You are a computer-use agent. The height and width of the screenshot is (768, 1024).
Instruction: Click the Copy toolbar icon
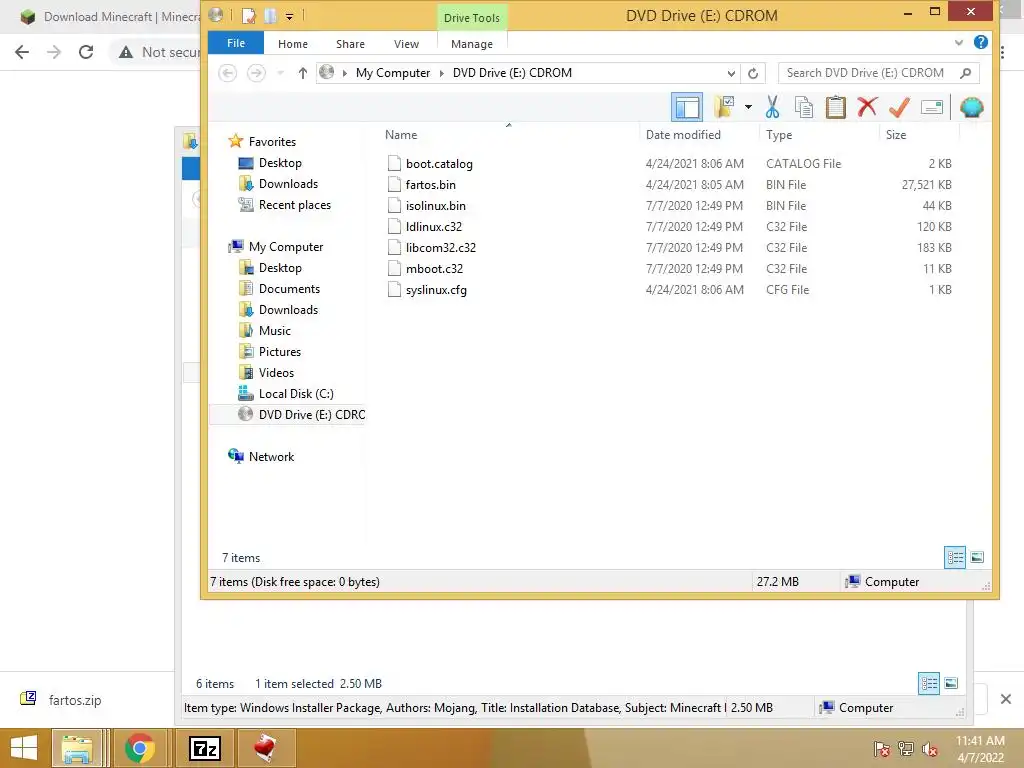804,107
